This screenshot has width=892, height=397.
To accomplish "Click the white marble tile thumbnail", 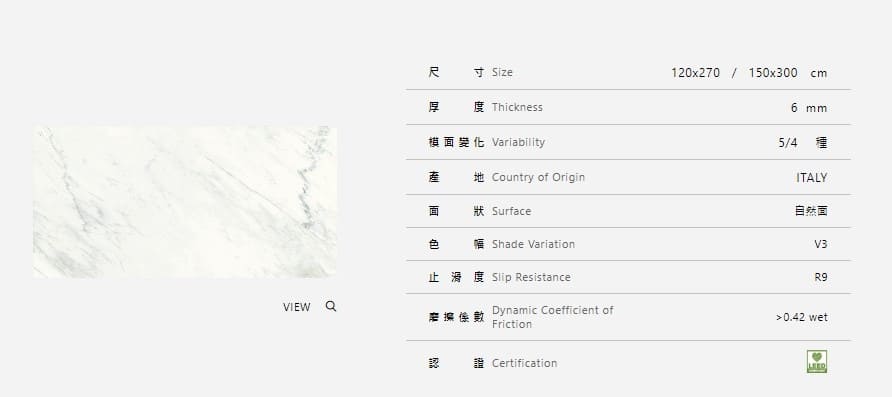I will point(185,202).
